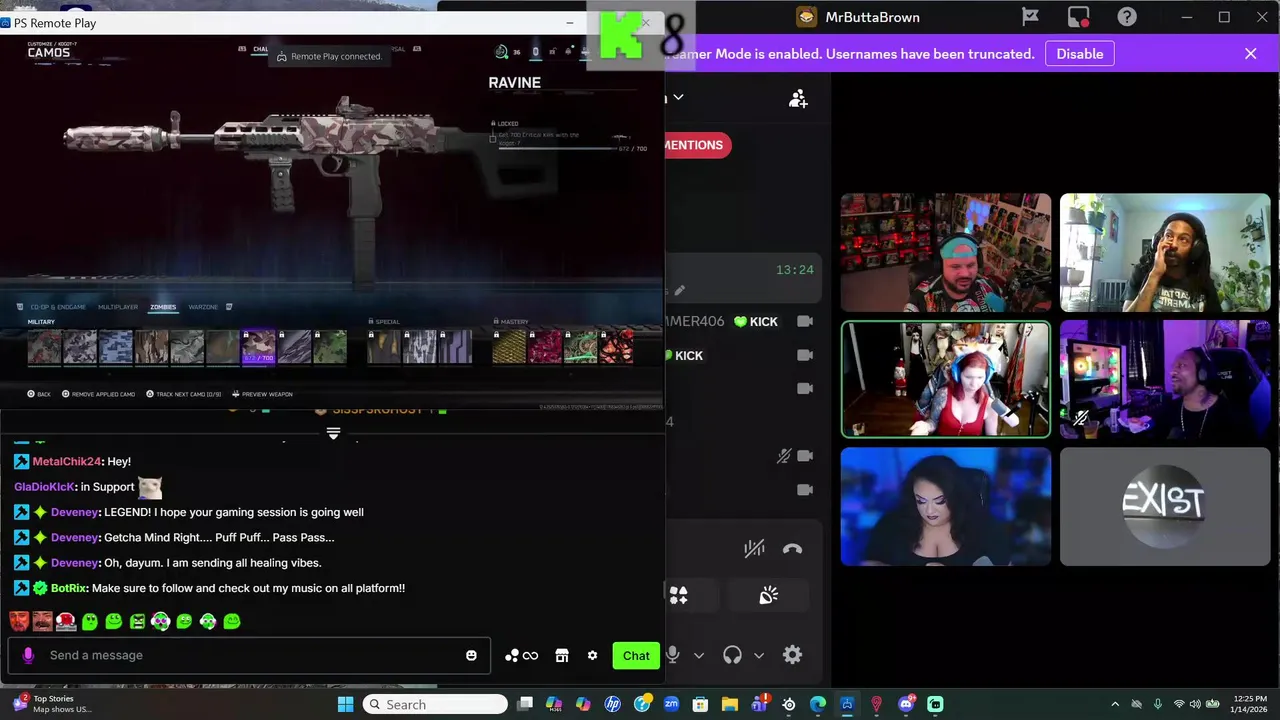The image size is (1280, 720).
Task: Click REMOVE APPLIED CAMO prompt
Action: click(x=99, y=394)
